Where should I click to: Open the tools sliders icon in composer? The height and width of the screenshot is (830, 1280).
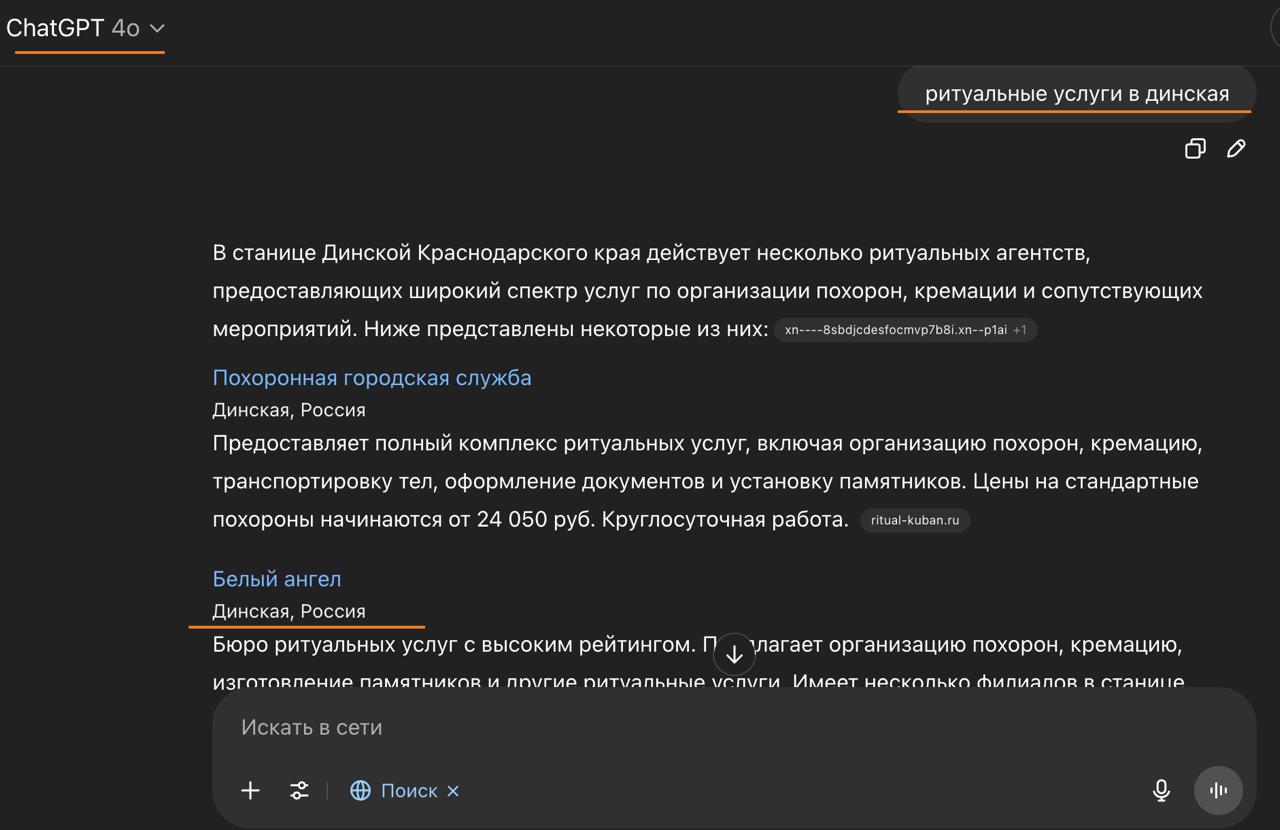tap(298, 790)
